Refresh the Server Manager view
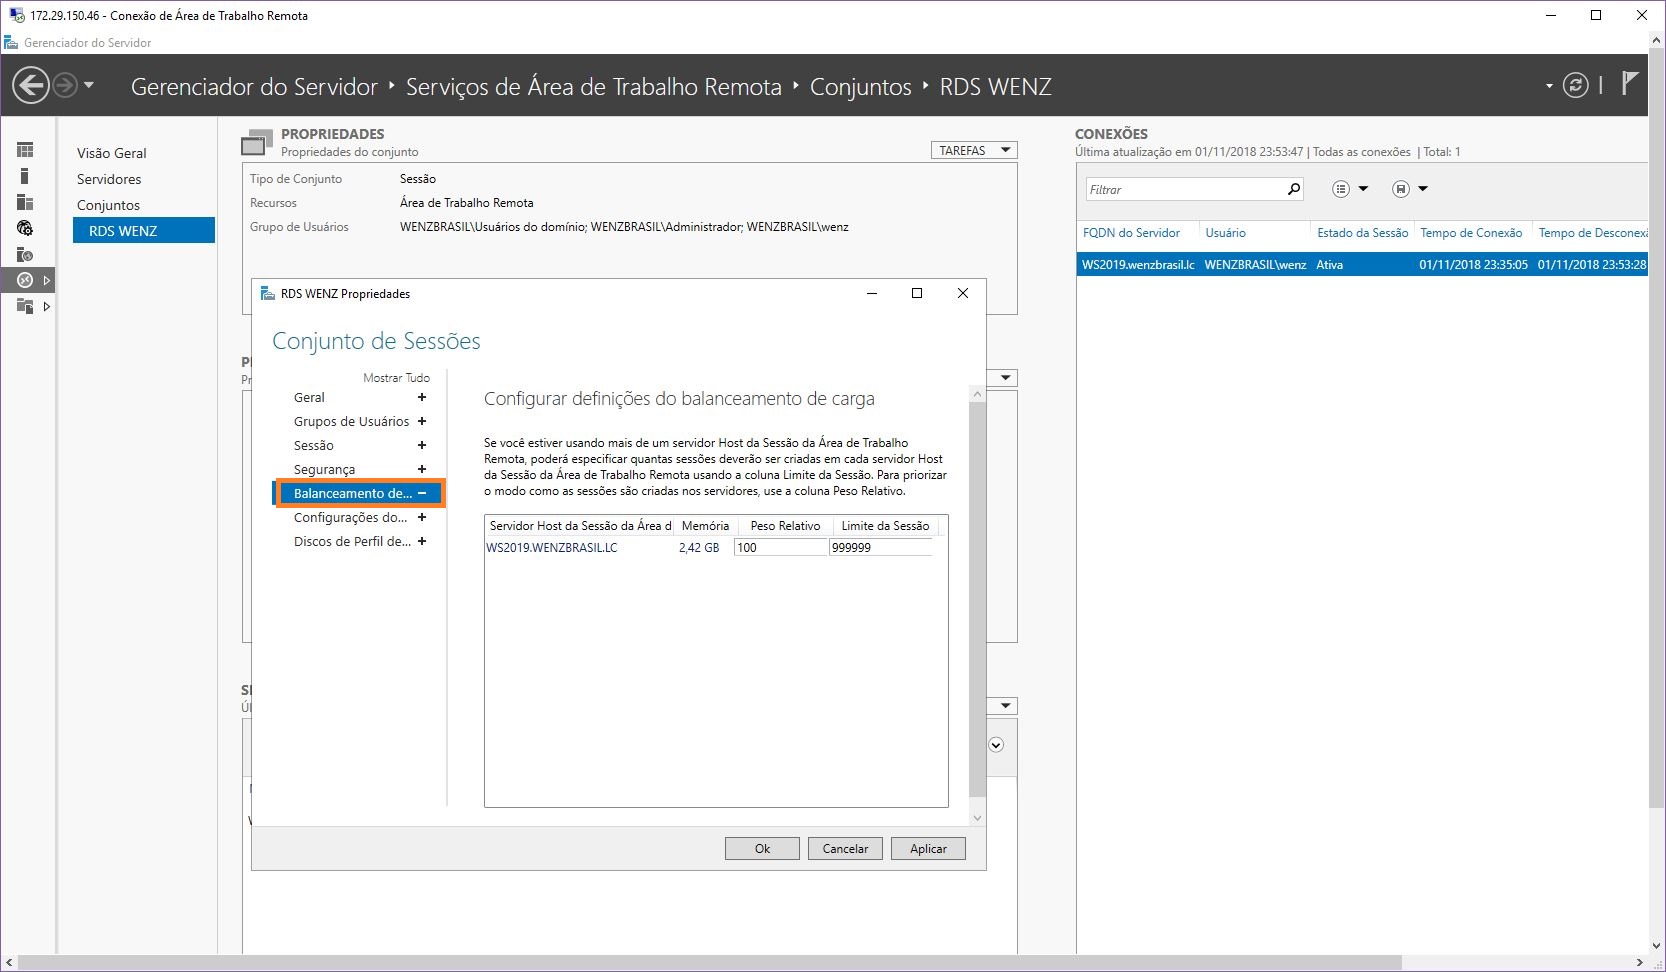1666x972 pixels. tap(1575, 86)
